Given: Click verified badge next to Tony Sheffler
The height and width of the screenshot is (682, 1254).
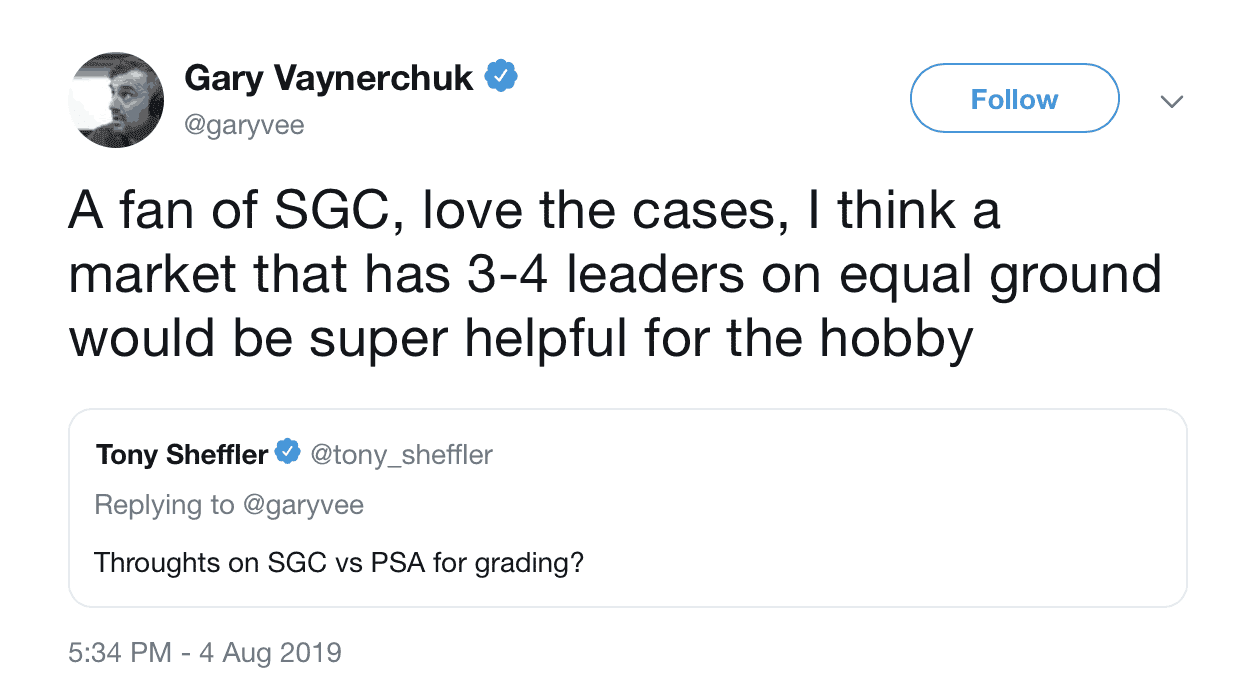Looking at the screenshot, I should (288, 454).
